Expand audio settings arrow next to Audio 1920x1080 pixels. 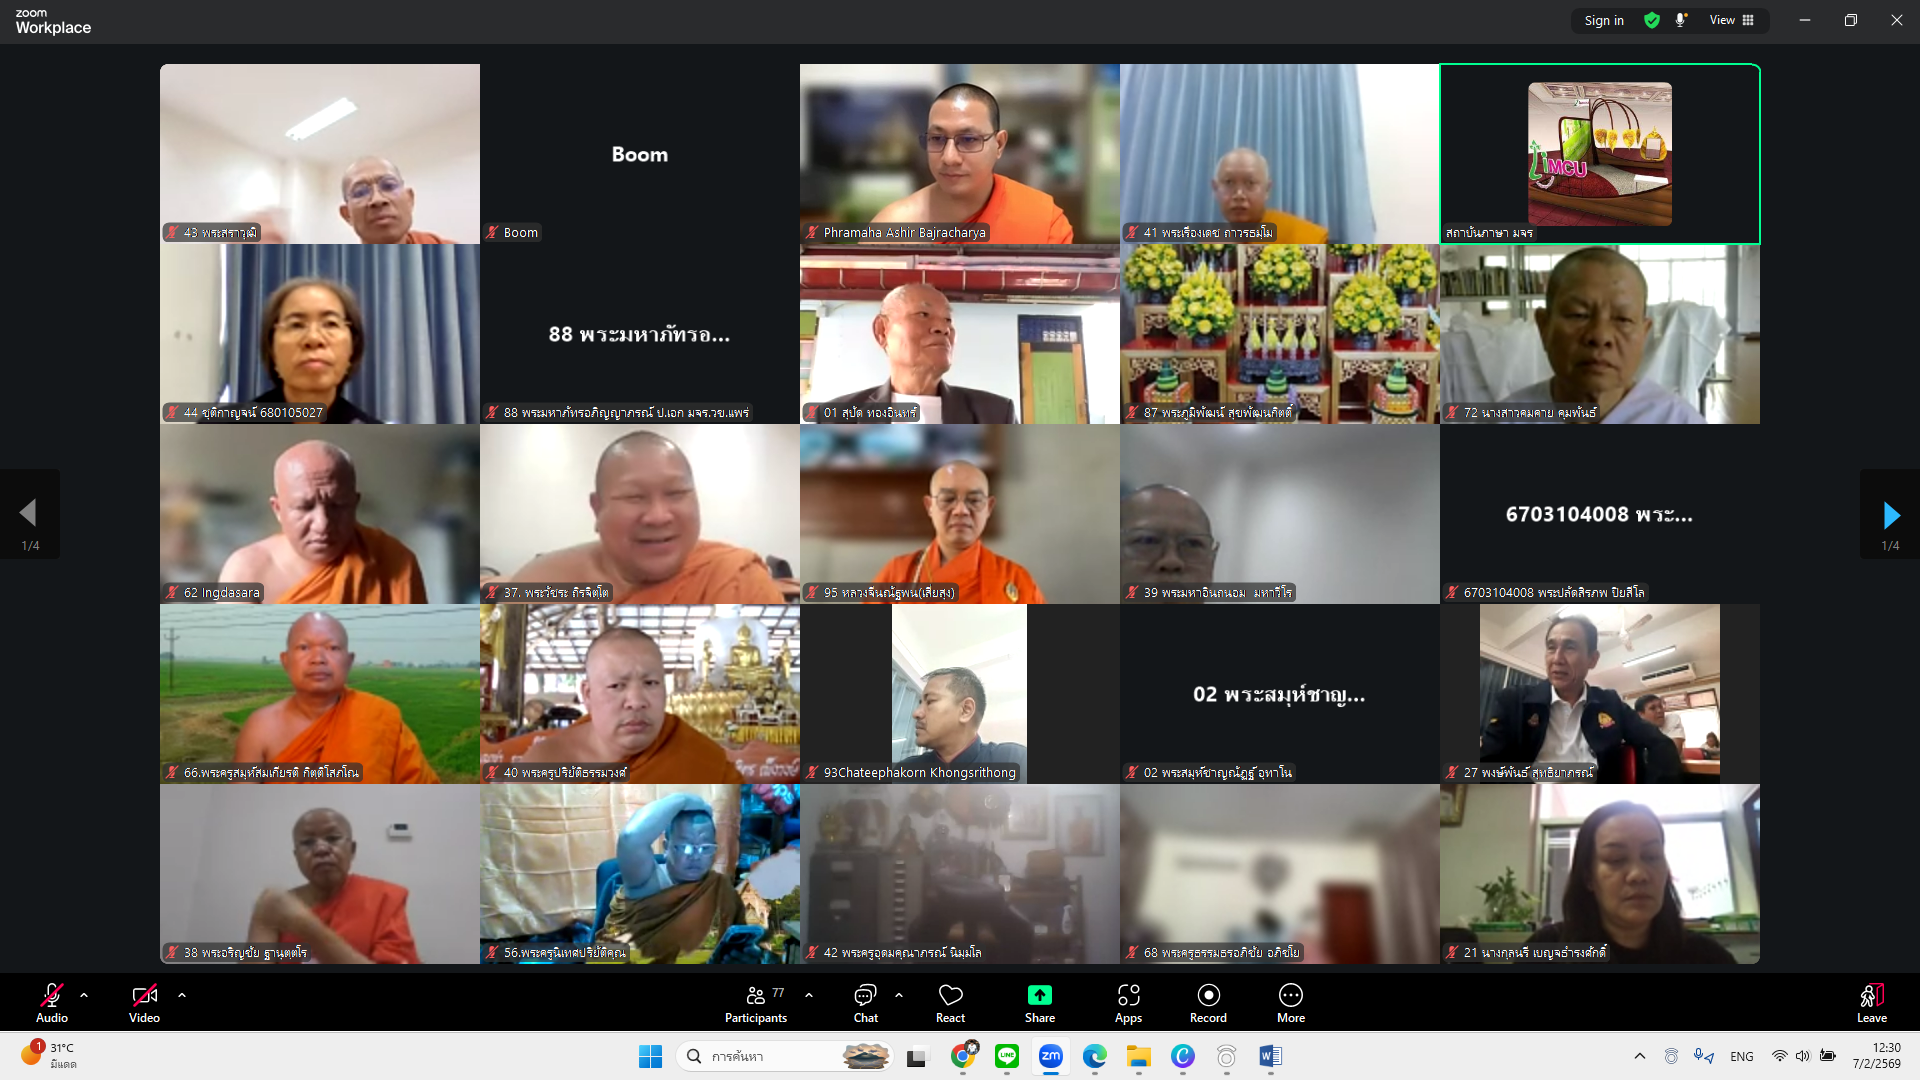pyautogui.click(x=84, y=995)
